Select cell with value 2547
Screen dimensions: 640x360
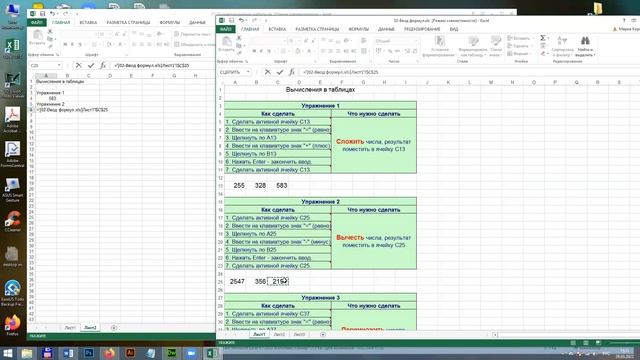point(235,281)
